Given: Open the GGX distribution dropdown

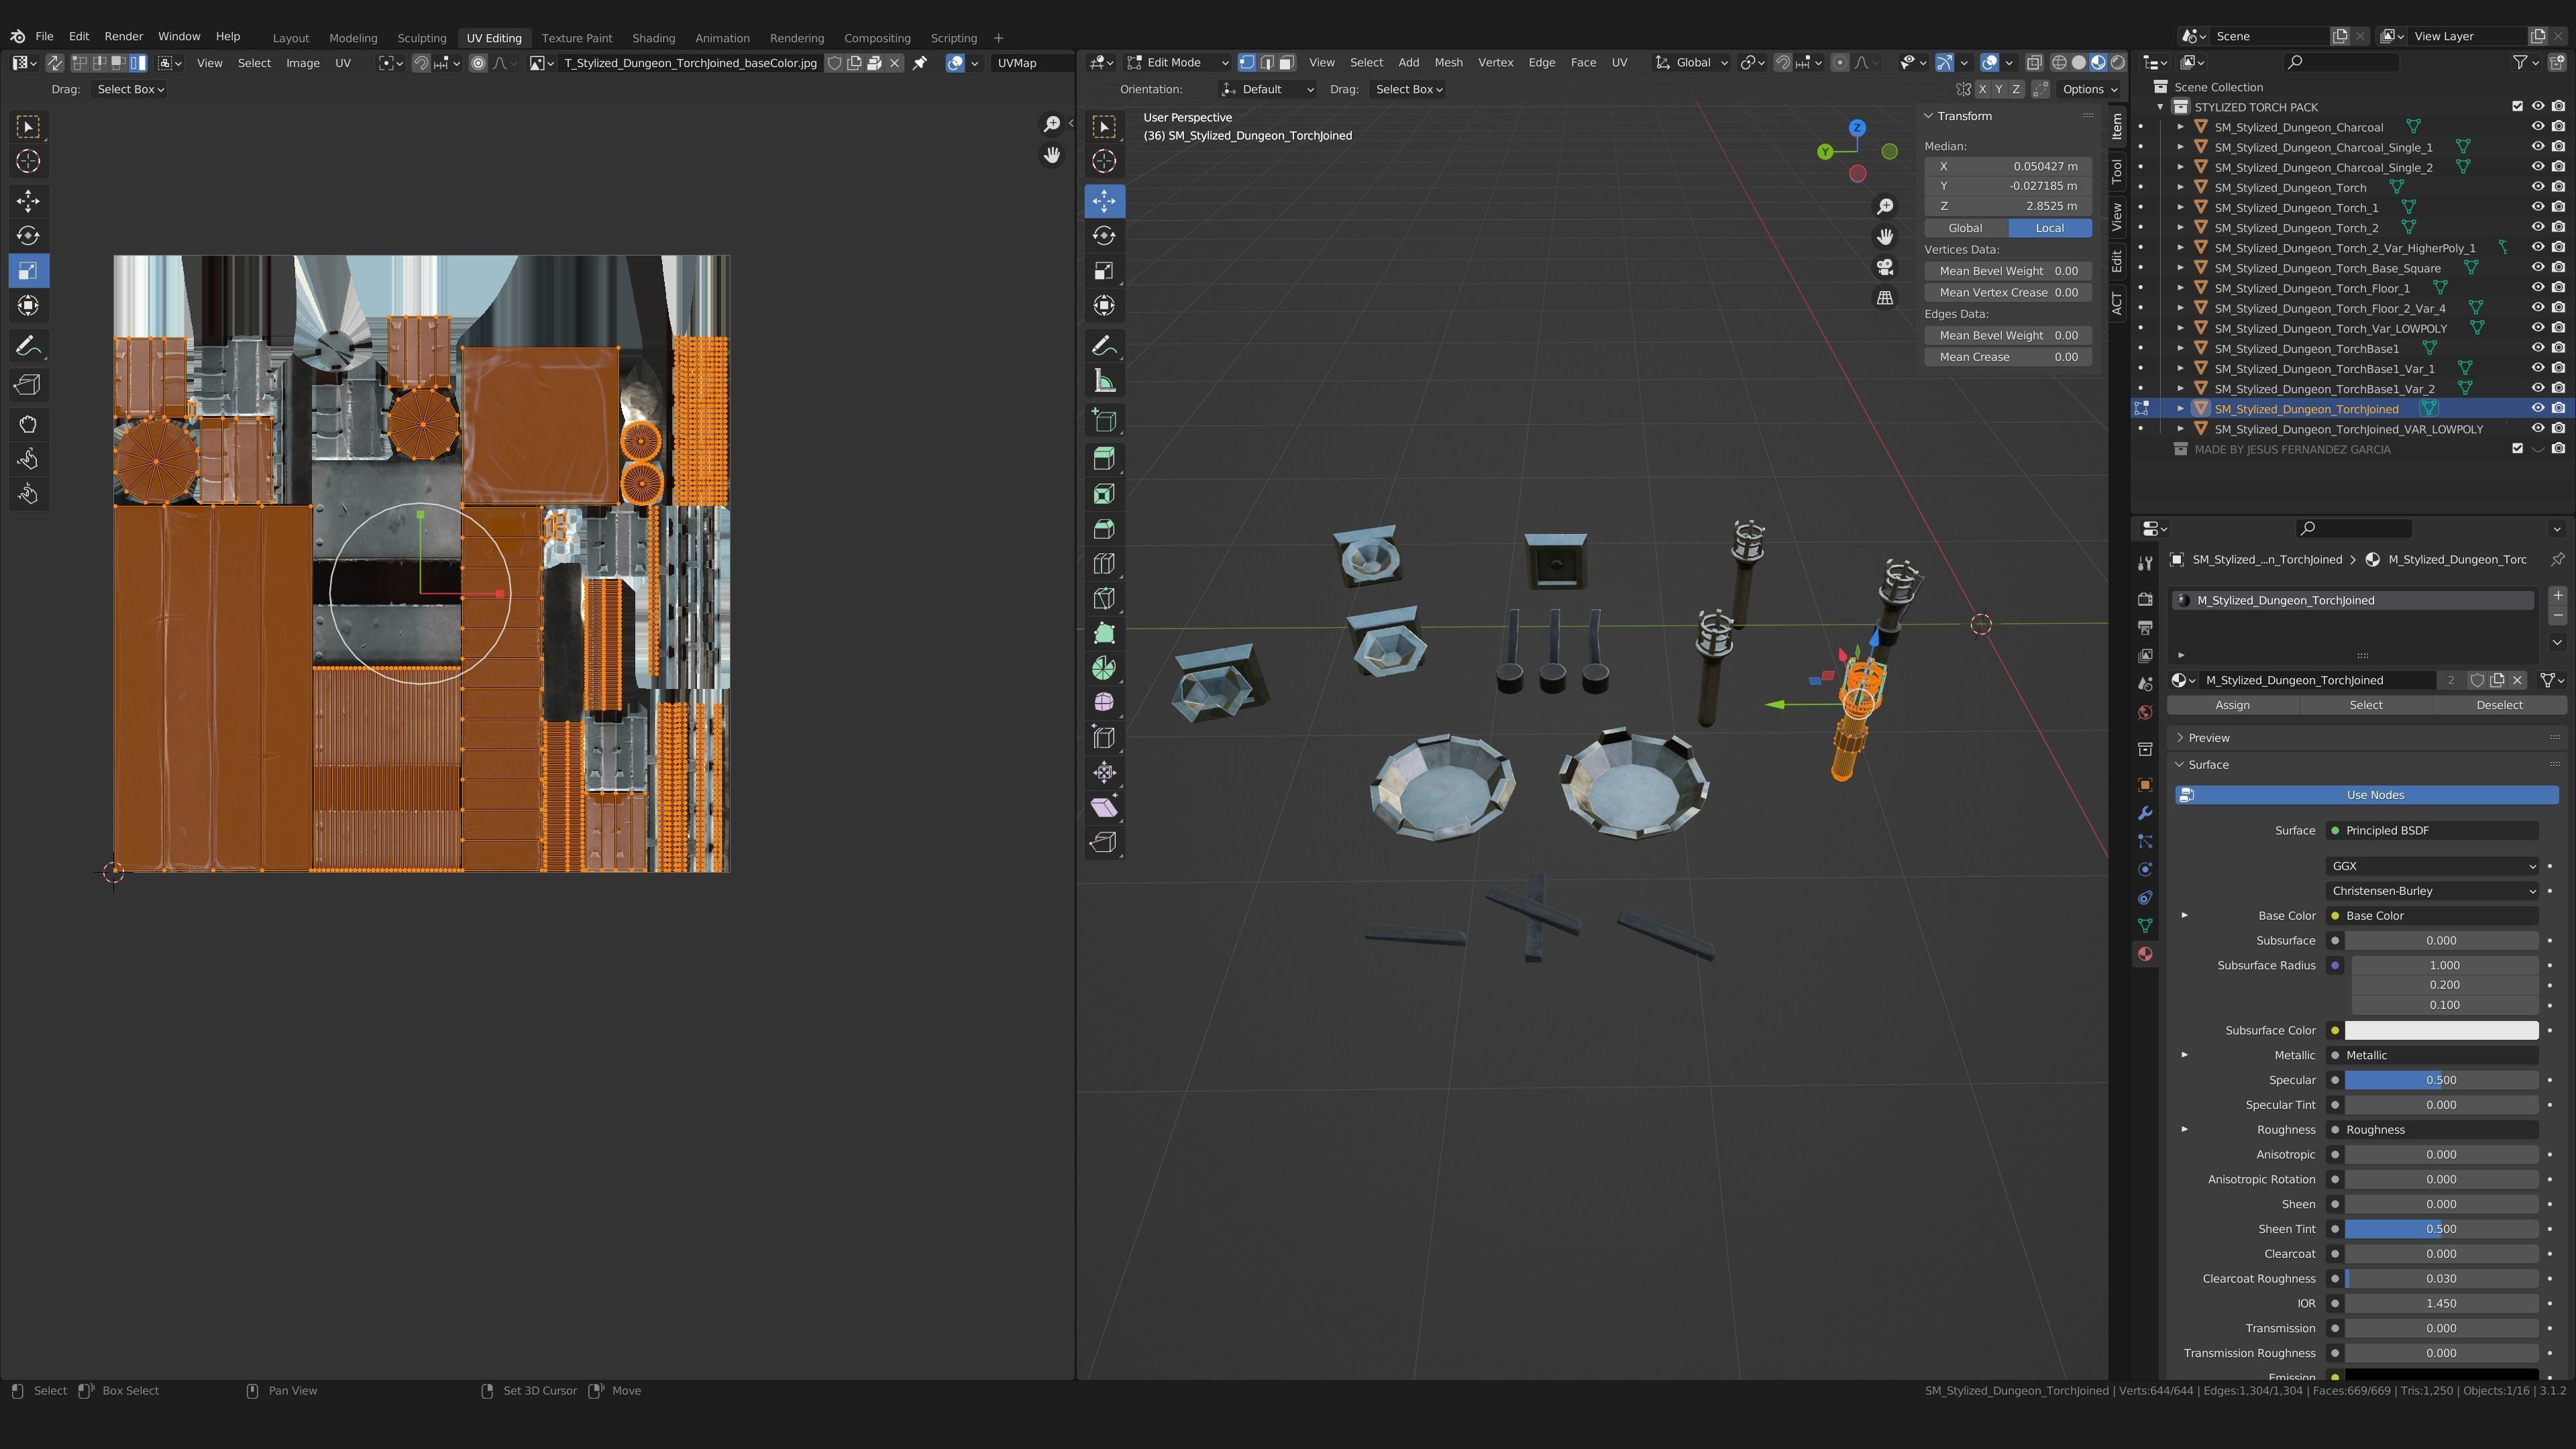Looking at the screenshot, I should (x=2433, y=866).
